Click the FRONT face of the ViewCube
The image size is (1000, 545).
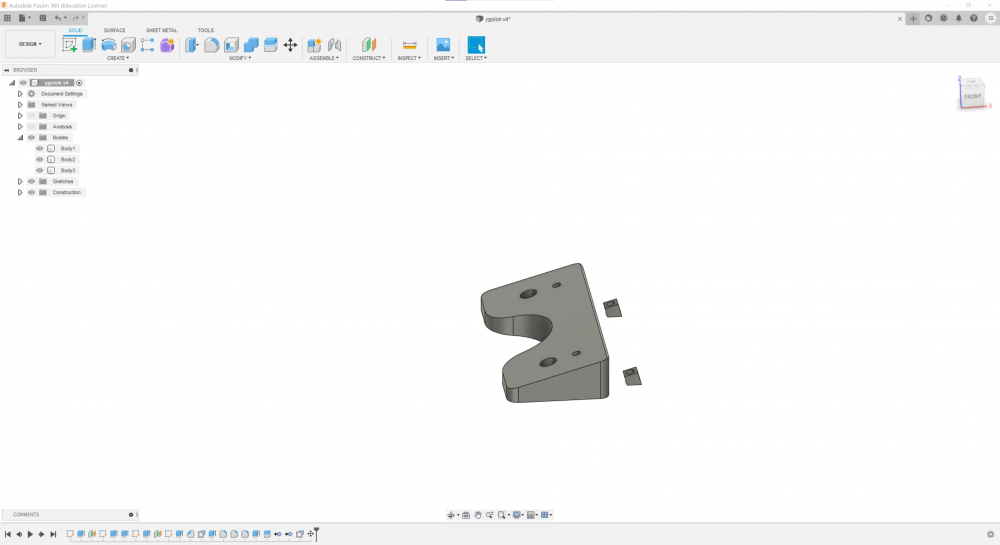[x=972, y=96]
